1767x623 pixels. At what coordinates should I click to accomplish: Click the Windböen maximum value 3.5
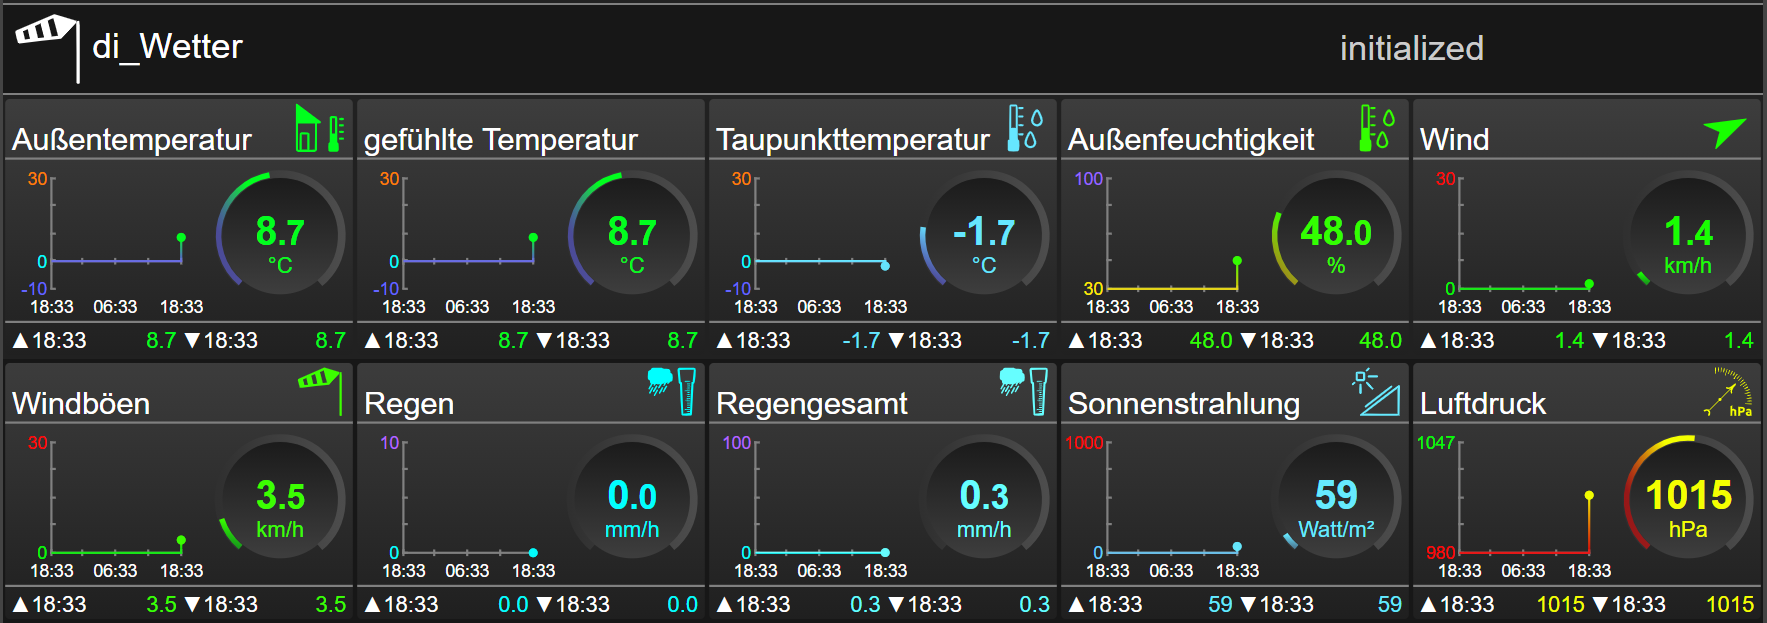click(161, 604)
